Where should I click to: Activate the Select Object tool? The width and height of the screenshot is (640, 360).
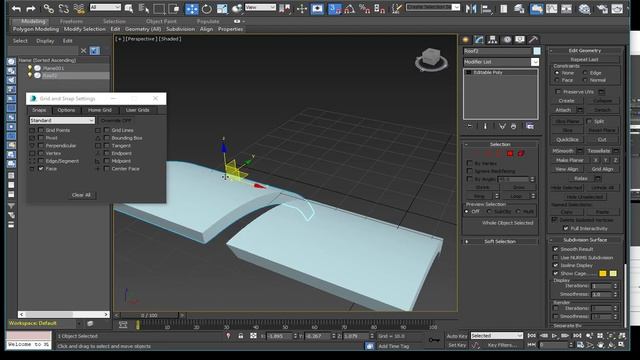coord(129,9)
